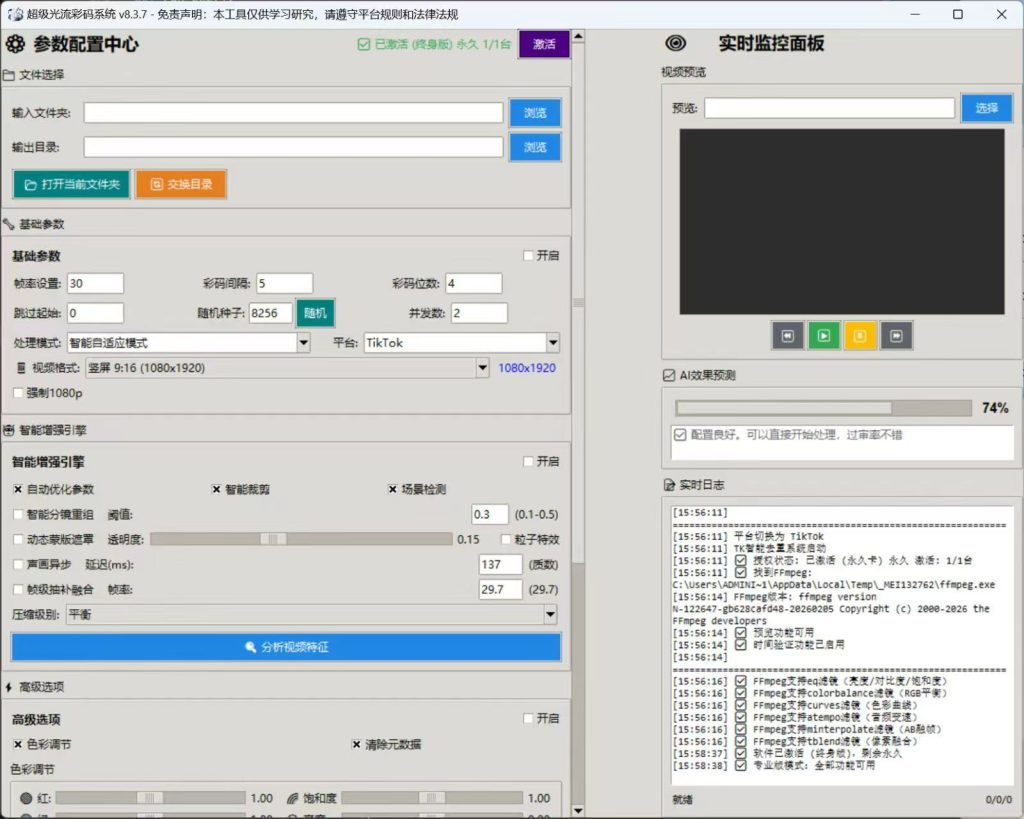The height and width of the screenshot is (819, 1024).
Task: Click 帧率设置 field showing 30
Action: pos(95,283)
